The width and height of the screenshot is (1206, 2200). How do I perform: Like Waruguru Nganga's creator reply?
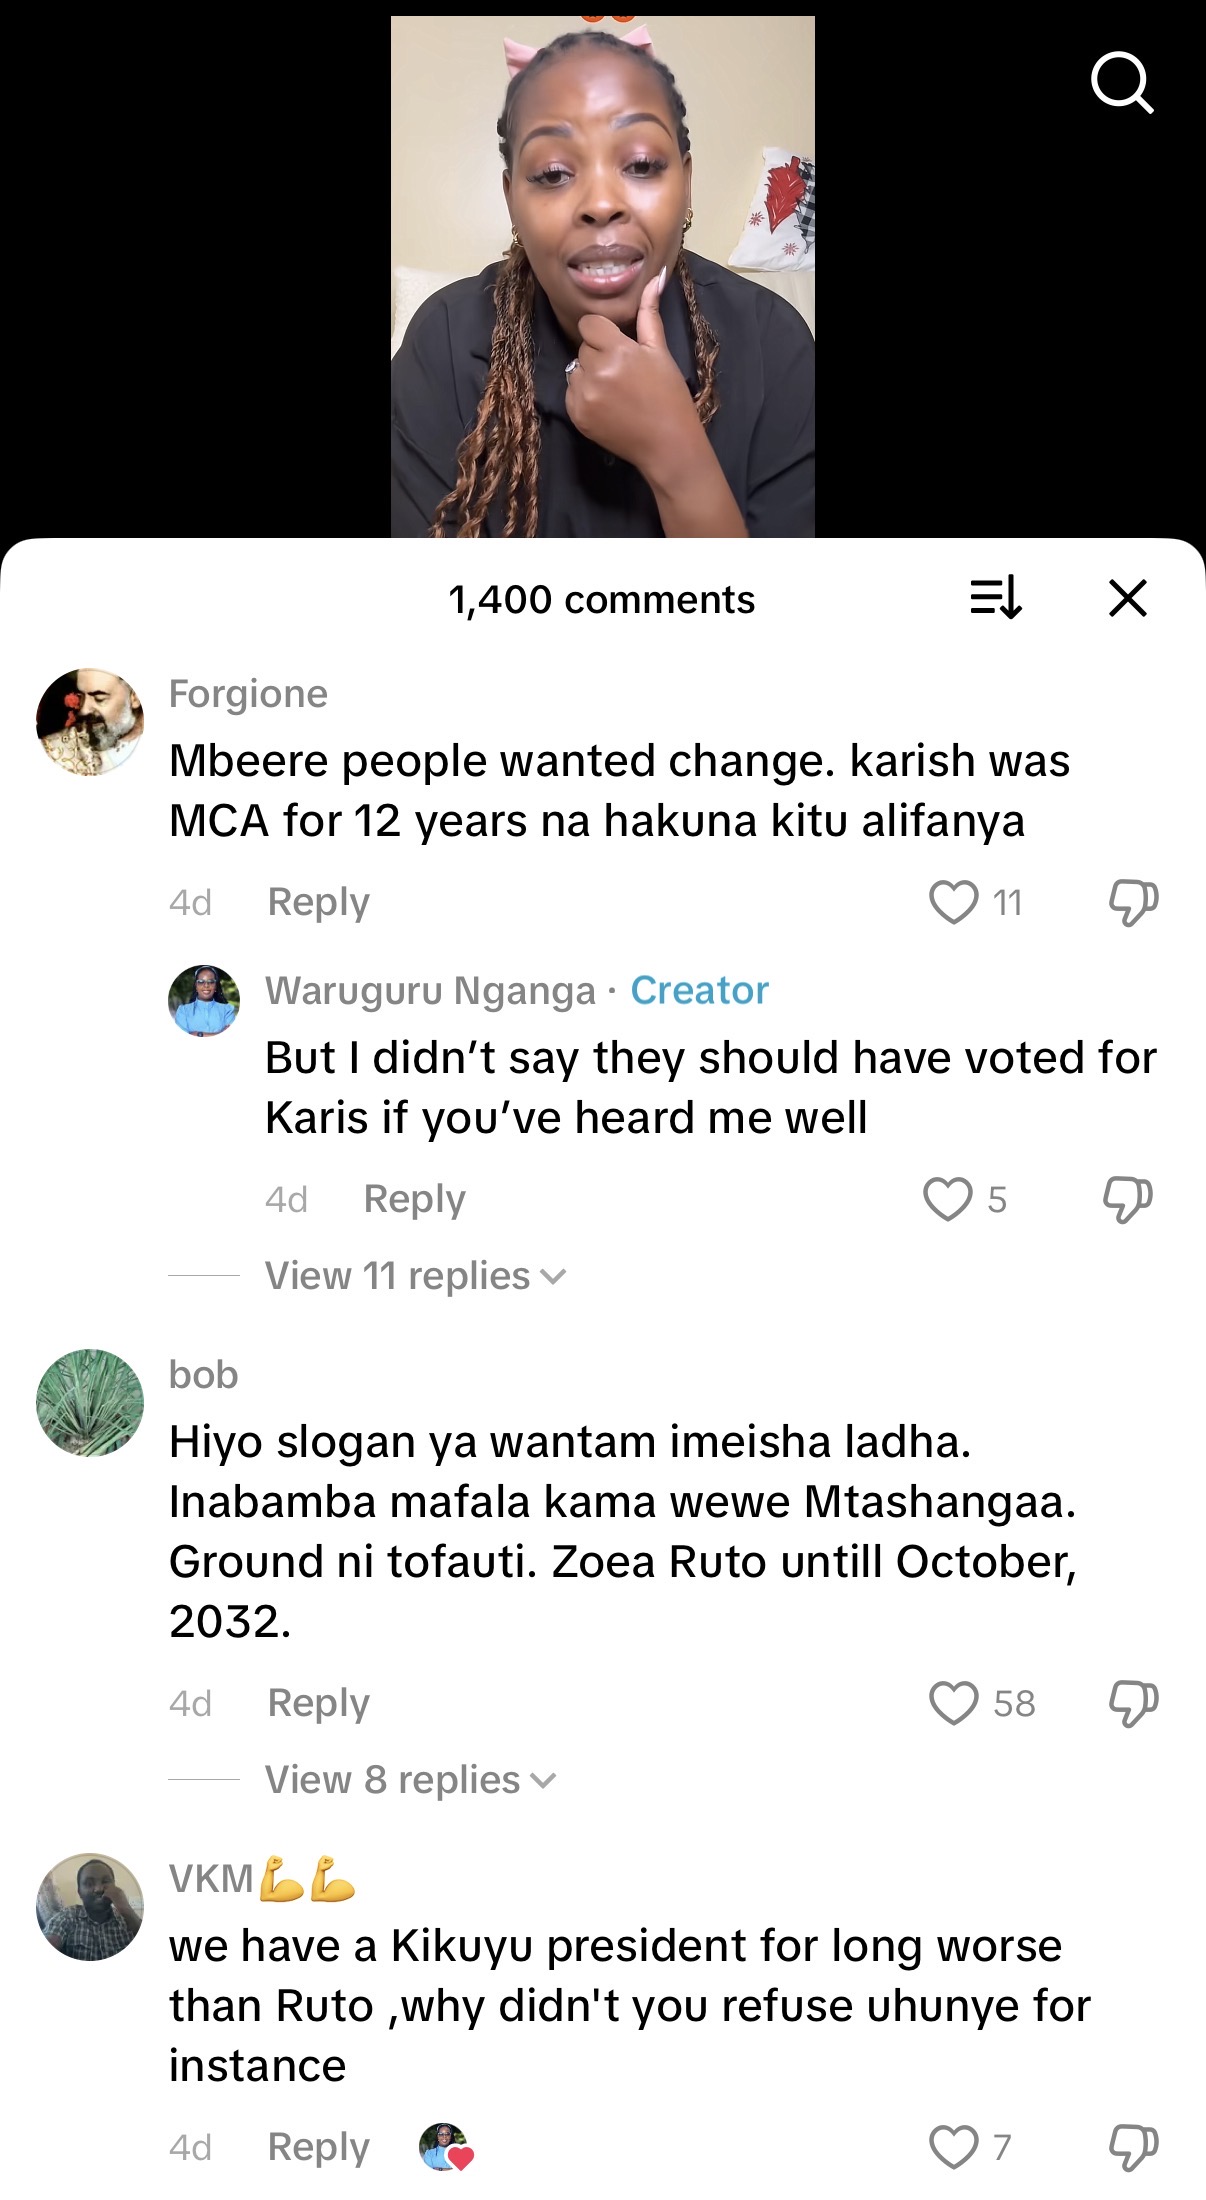(947, 1199)
